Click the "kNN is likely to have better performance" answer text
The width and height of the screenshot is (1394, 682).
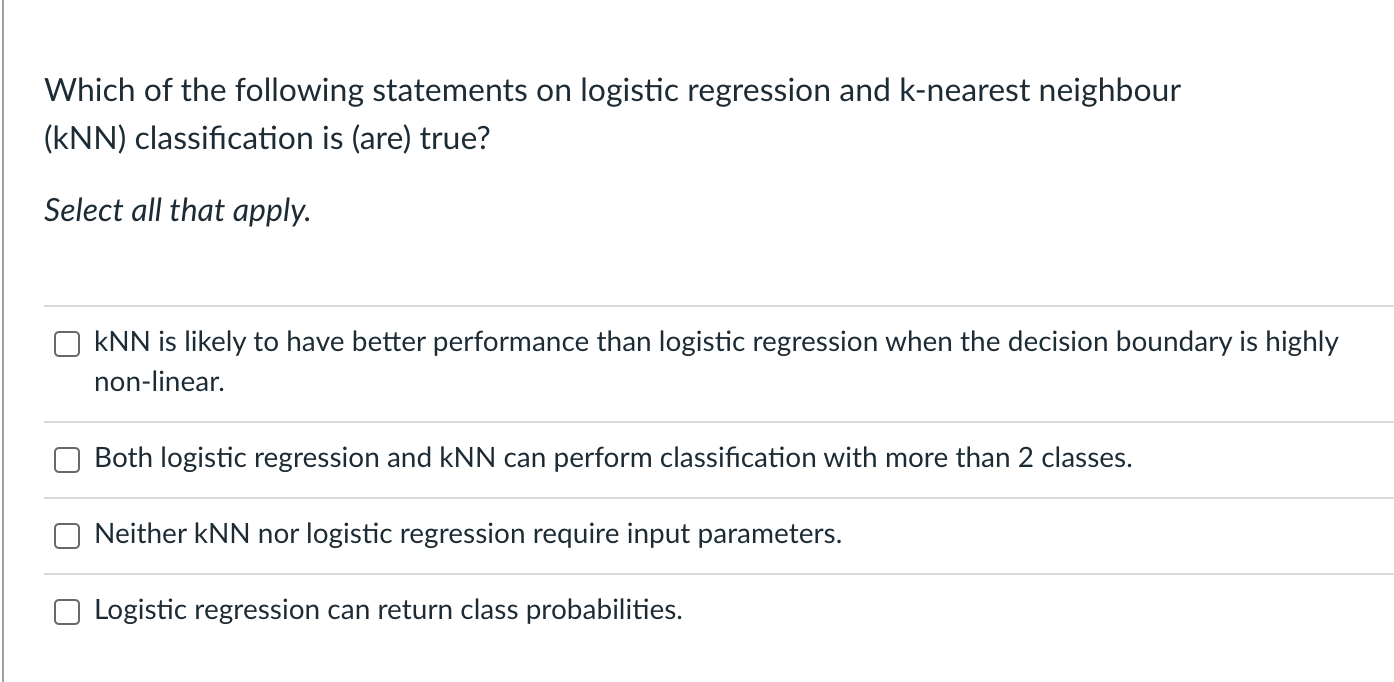point(716,361)
